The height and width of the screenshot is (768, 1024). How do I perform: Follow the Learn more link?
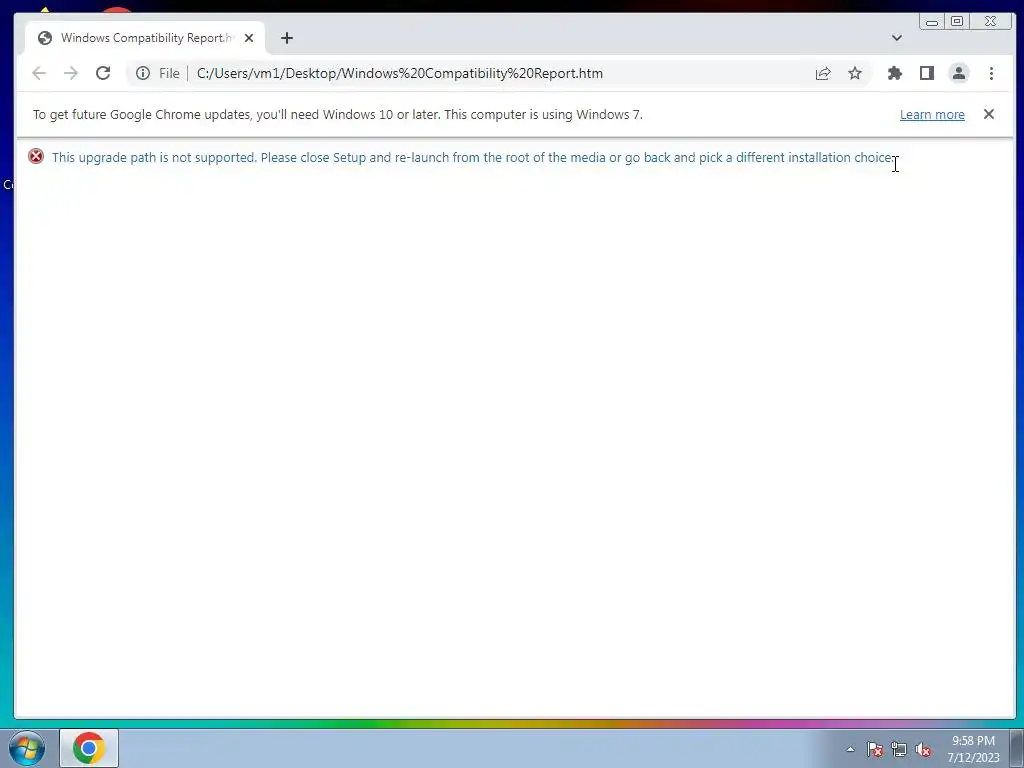932,114
